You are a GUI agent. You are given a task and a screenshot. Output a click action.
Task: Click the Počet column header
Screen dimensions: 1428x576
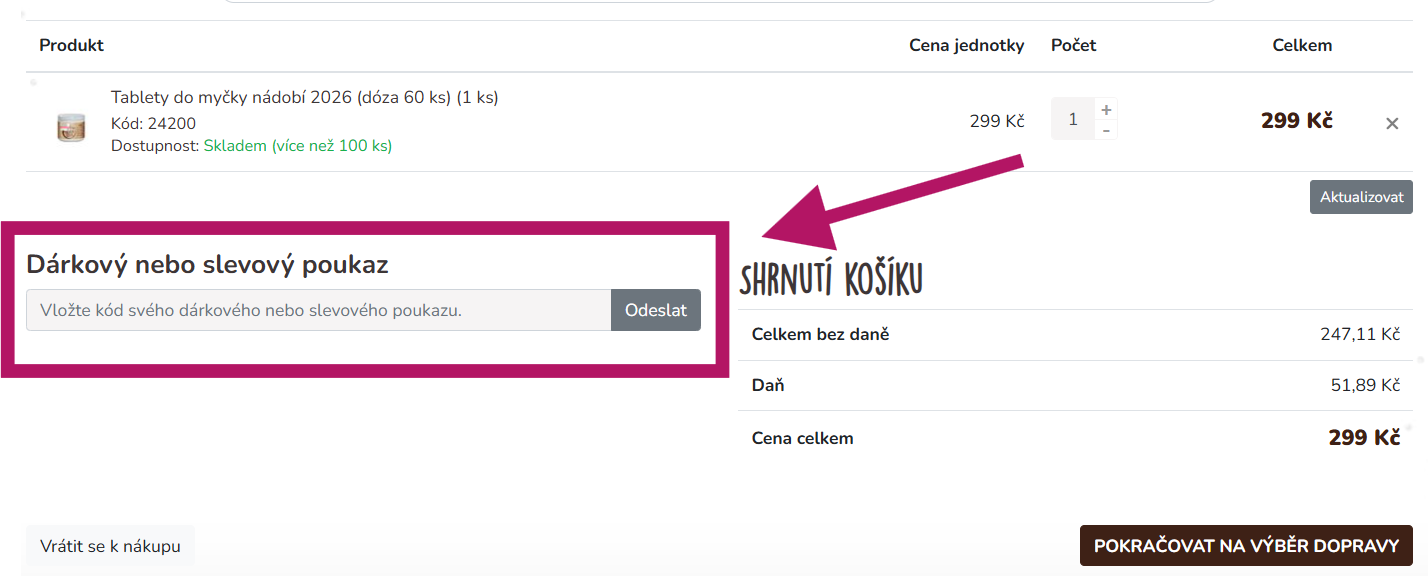(1074, 45)
